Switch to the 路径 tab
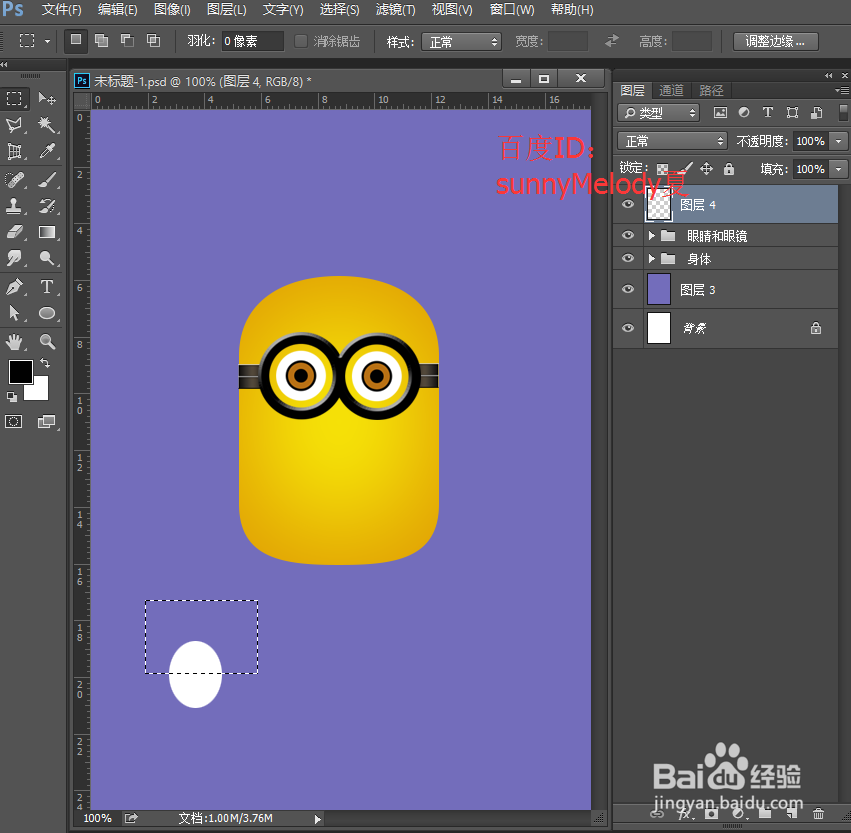 pyautogui.click(x=711, y=90)
